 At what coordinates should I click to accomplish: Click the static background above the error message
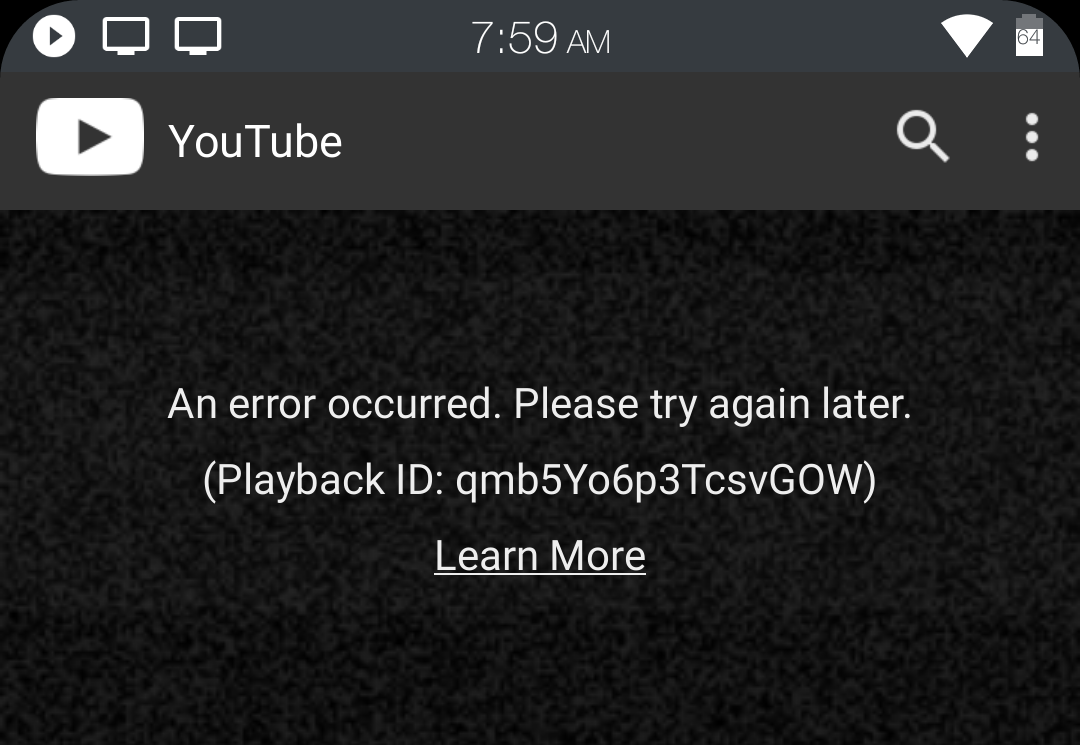click(x=540, y=296)
